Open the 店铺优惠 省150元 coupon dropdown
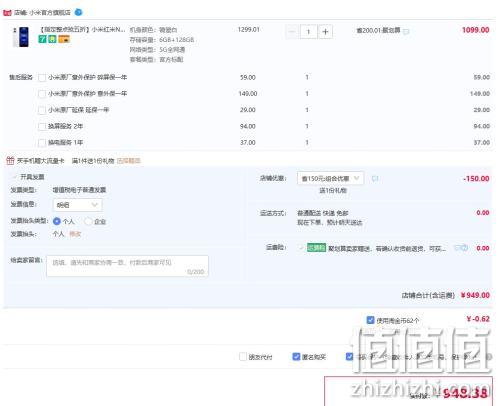 click(x=330, y=178)
